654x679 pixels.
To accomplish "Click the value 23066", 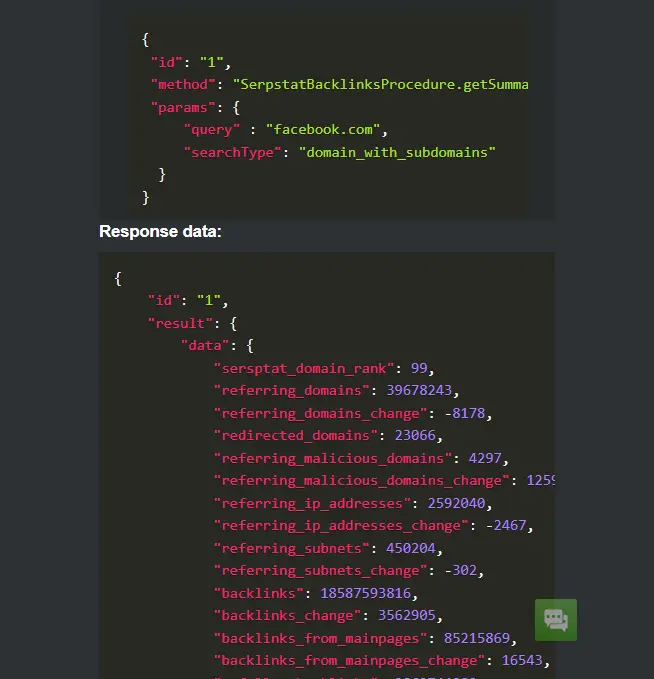I will tap(415, 435).
